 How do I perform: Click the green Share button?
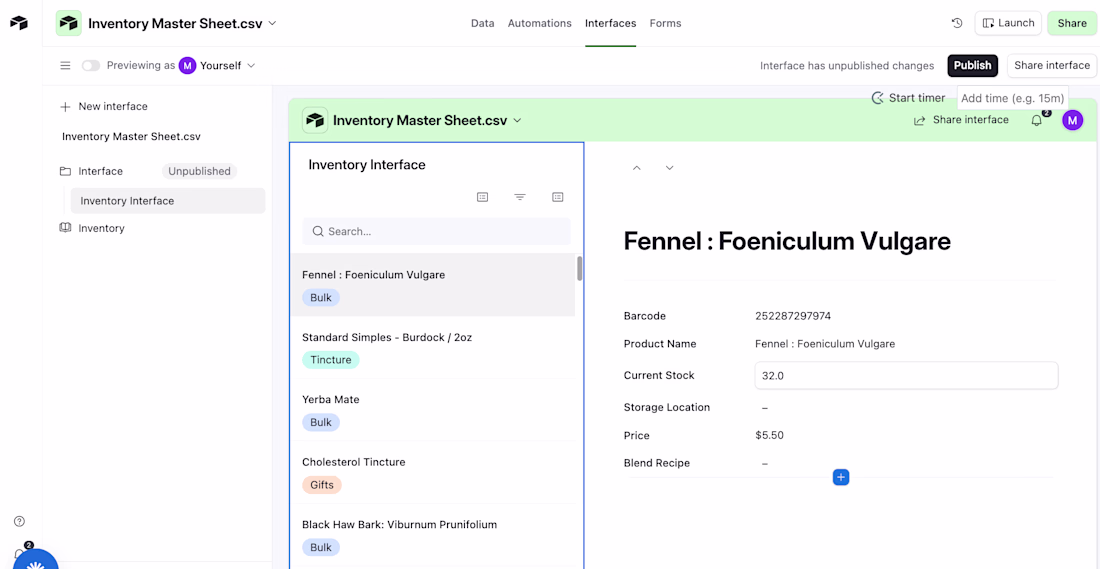click(x=1072, y=22)
